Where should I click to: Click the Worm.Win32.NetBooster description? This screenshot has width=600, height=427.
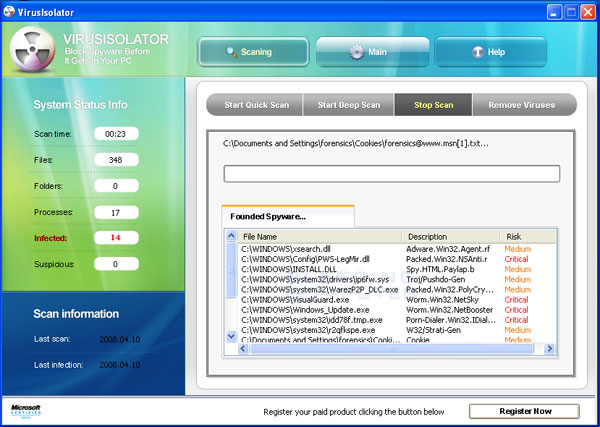pos(449,310)
